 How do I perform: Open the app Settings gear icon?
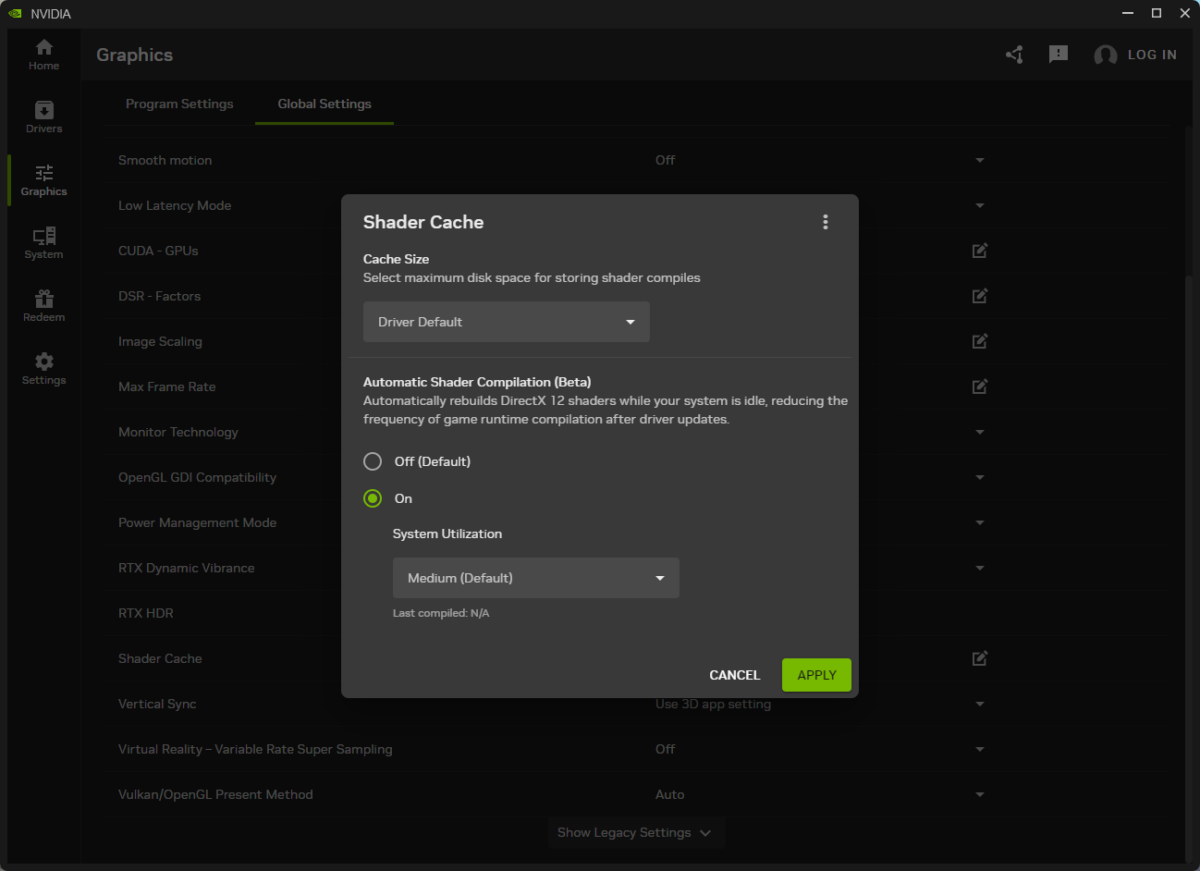tap(43, 366)
